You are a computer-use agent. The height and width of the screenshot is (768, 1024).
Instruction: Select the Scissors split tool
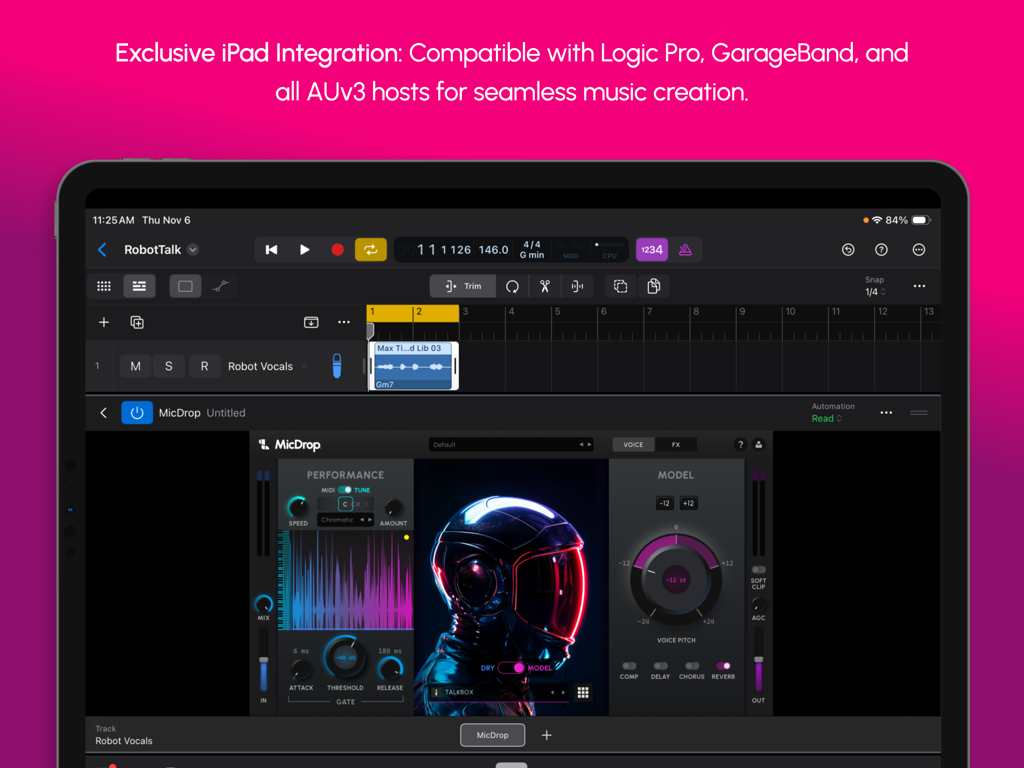click(x=545, y=286)
